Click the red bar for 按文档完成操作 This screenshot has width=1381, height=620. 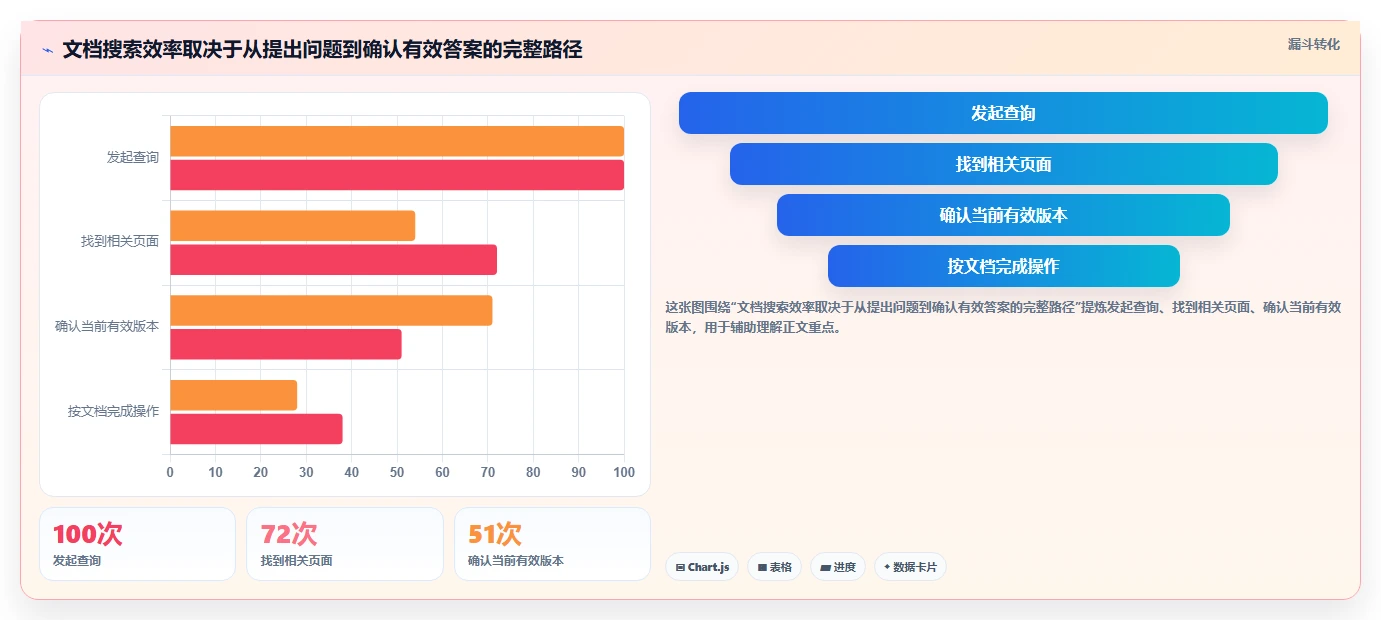256,429
